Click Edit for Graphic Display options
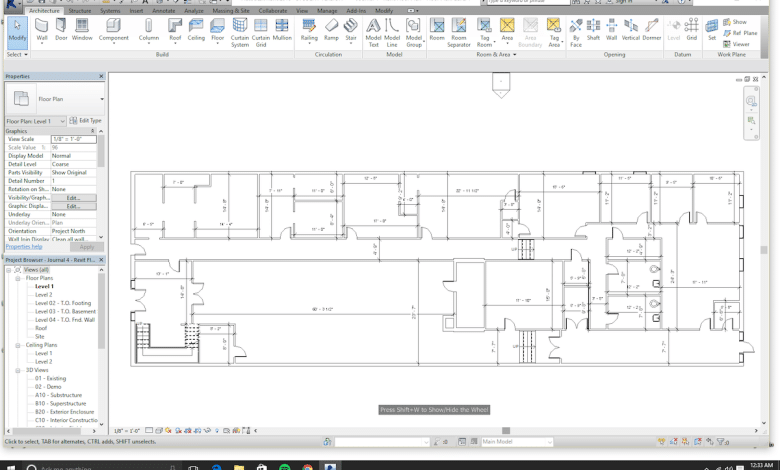This screenshot has width=780, height=470. click(74, 206)
